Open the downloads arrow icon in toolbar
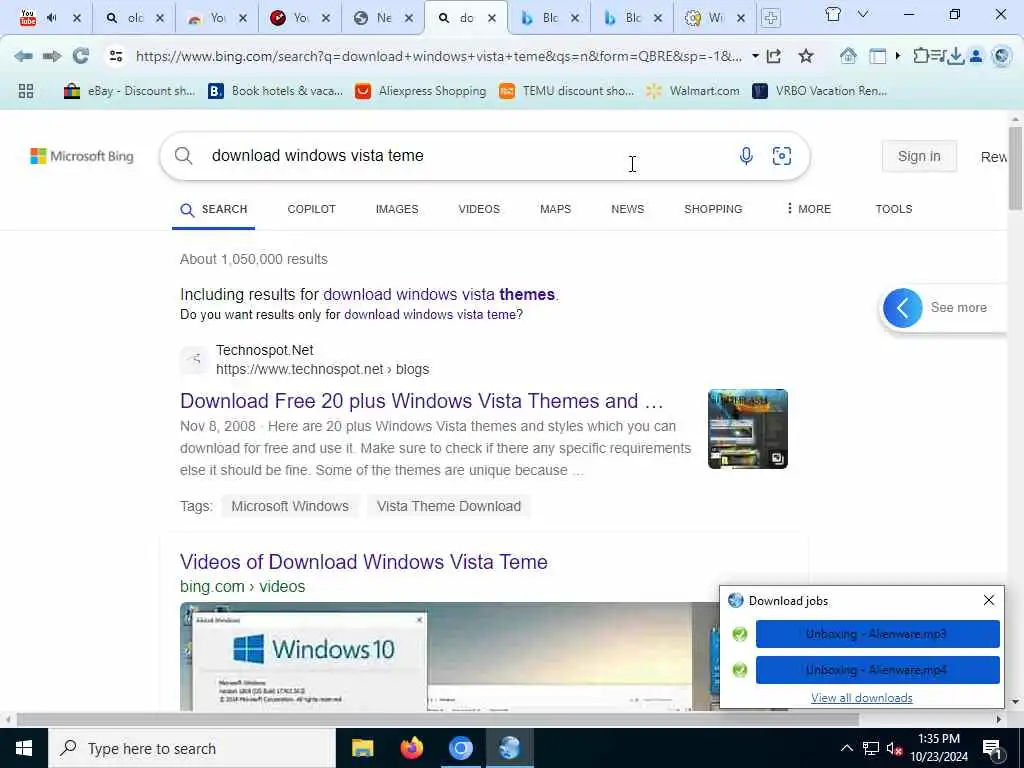Image resolution: width=1024 pixels, height=768 pixels. pyautogui.click(x=955, y=56)
